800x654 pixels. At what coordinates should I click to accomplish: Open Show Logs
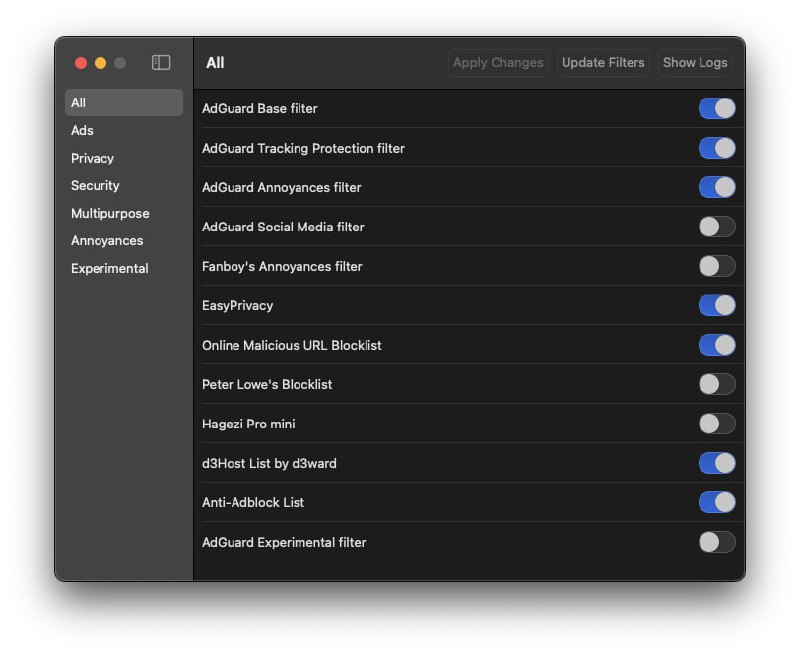(x=695, y=63)
